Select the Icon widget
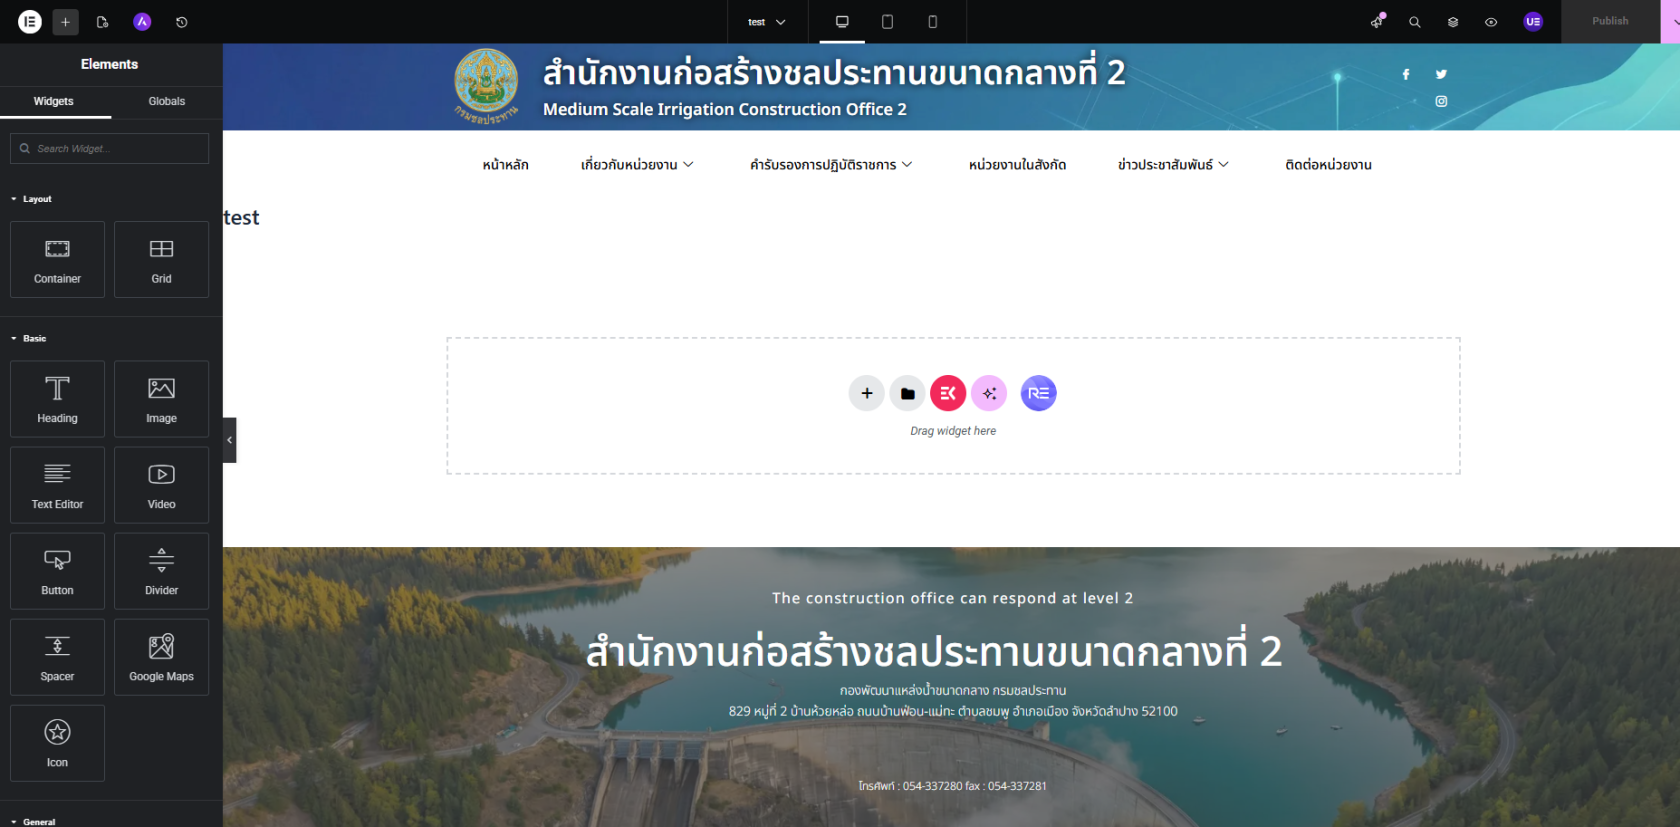Viewport: 1680px width, 827px height. point(57,743)
